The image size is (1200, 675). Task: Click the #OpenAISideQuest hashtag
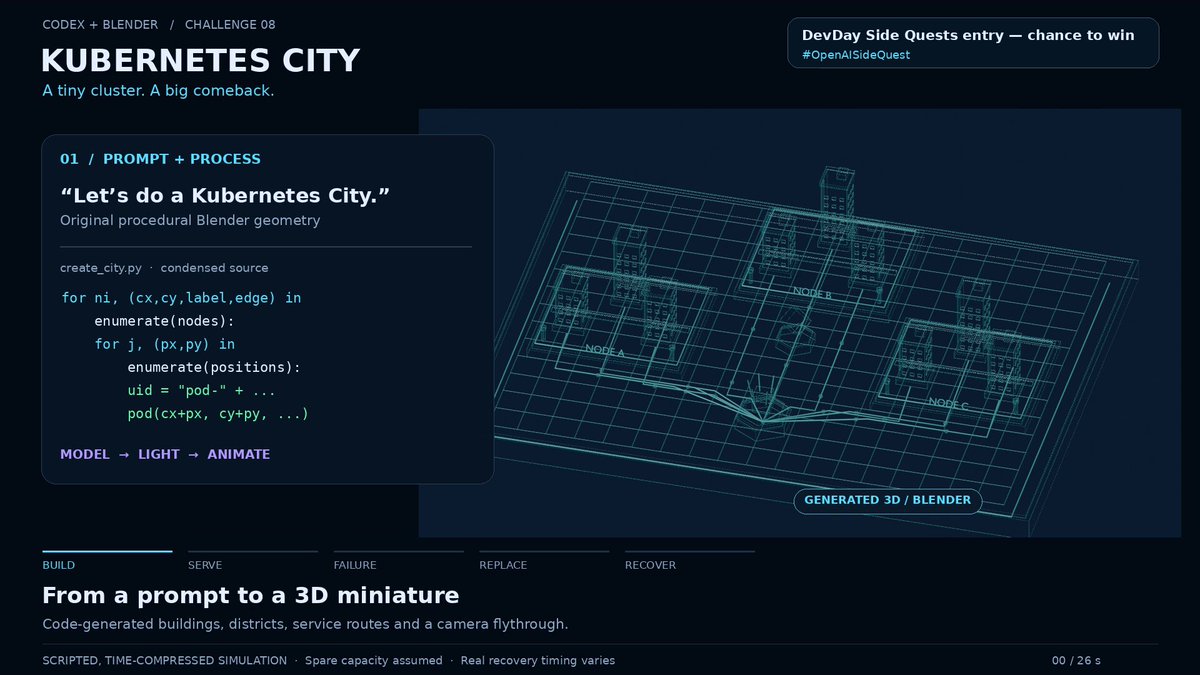856,55
